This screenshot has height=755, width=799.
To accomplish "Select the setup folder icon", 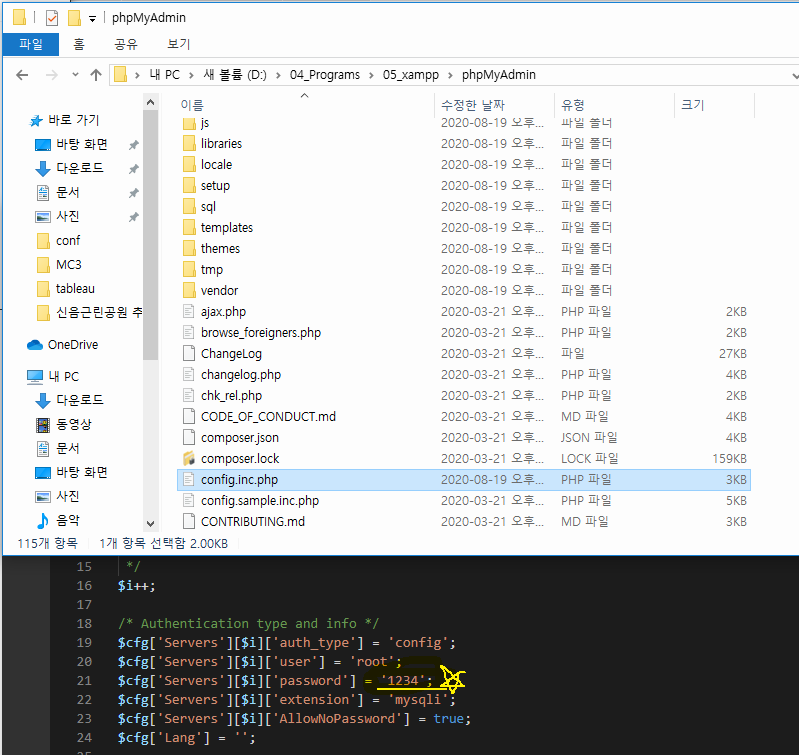I will pos(189,185).
